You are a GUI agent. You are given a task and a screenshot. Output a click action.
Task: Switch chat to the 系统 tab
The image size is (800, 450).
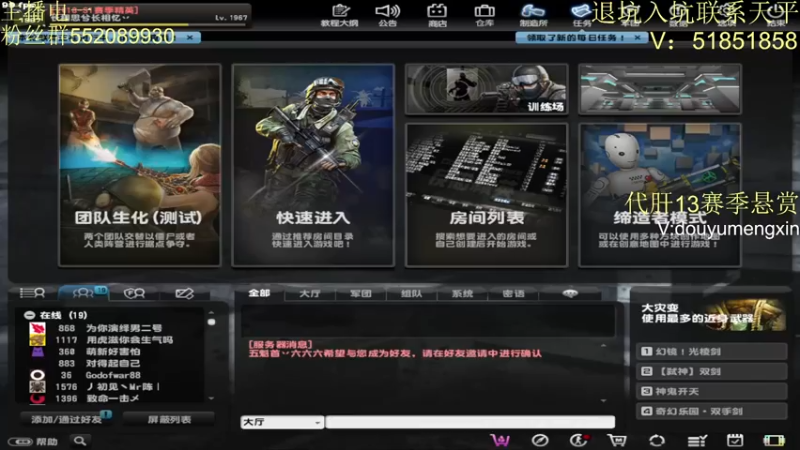pos(462,293)
